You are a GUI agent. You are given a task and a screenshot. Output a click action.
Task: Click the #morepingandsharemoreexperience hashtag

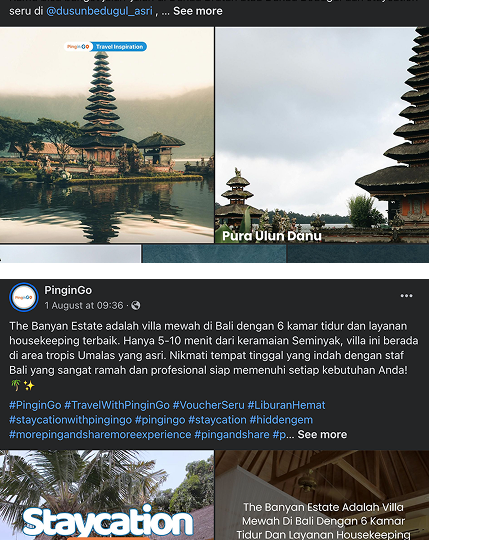(x=100, y=434)
